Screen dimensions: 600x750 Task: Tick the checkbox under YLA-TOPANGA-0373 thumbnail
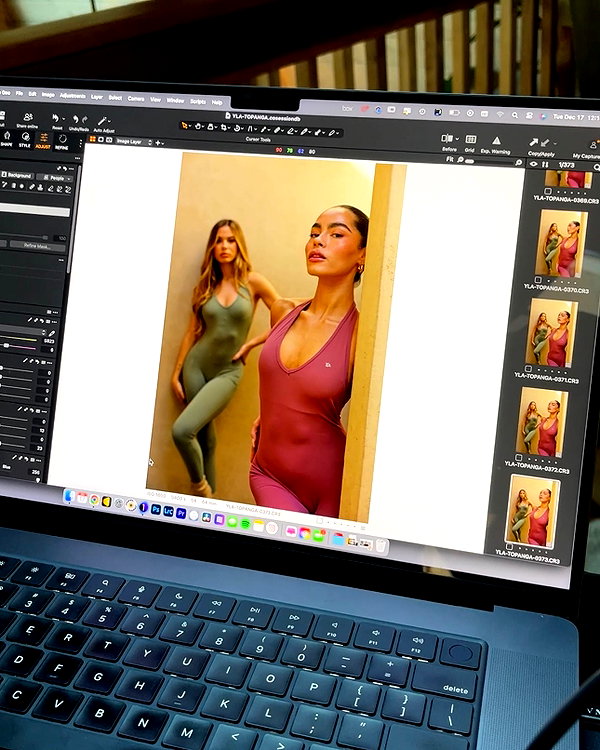point(509,547)
